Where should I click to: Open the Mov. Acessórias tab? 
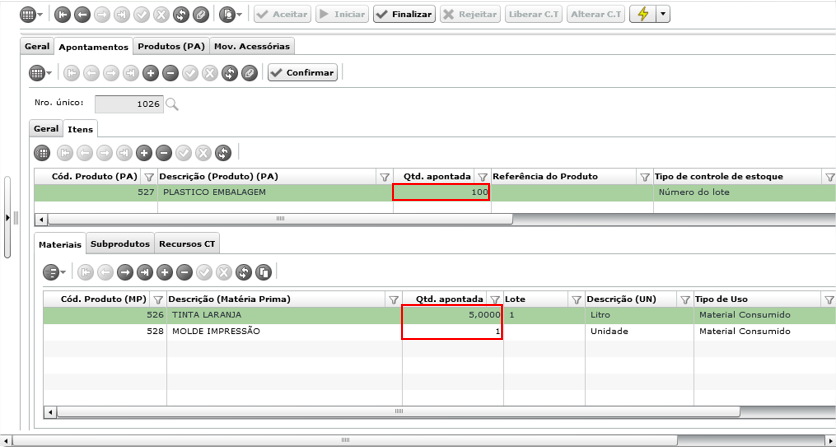point(252,46)
